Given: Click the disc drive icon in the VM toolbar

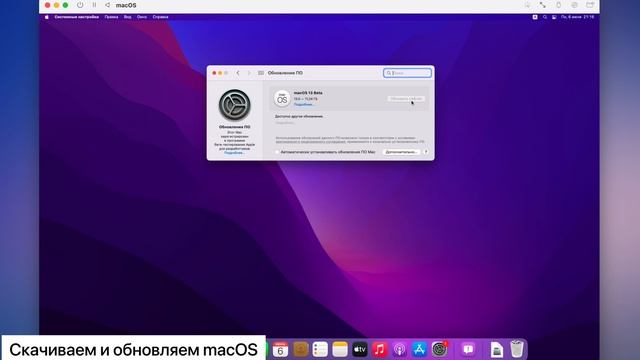Looking at the screenshot, I should (574, 5).
